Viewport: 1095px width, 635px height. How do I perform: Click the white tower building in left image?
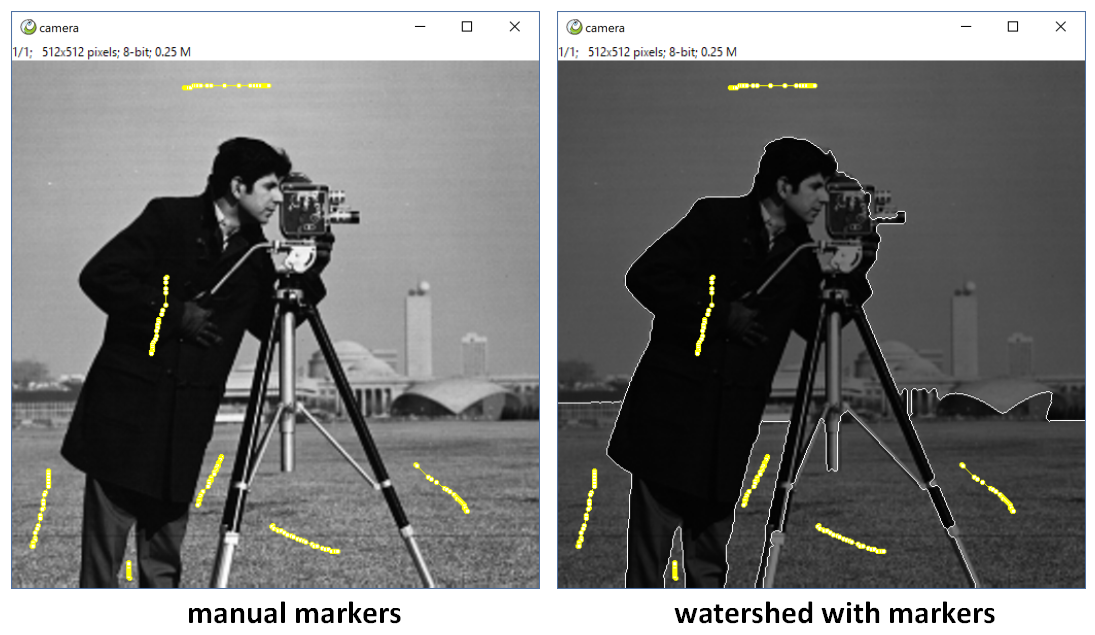(x=418, y=331)
